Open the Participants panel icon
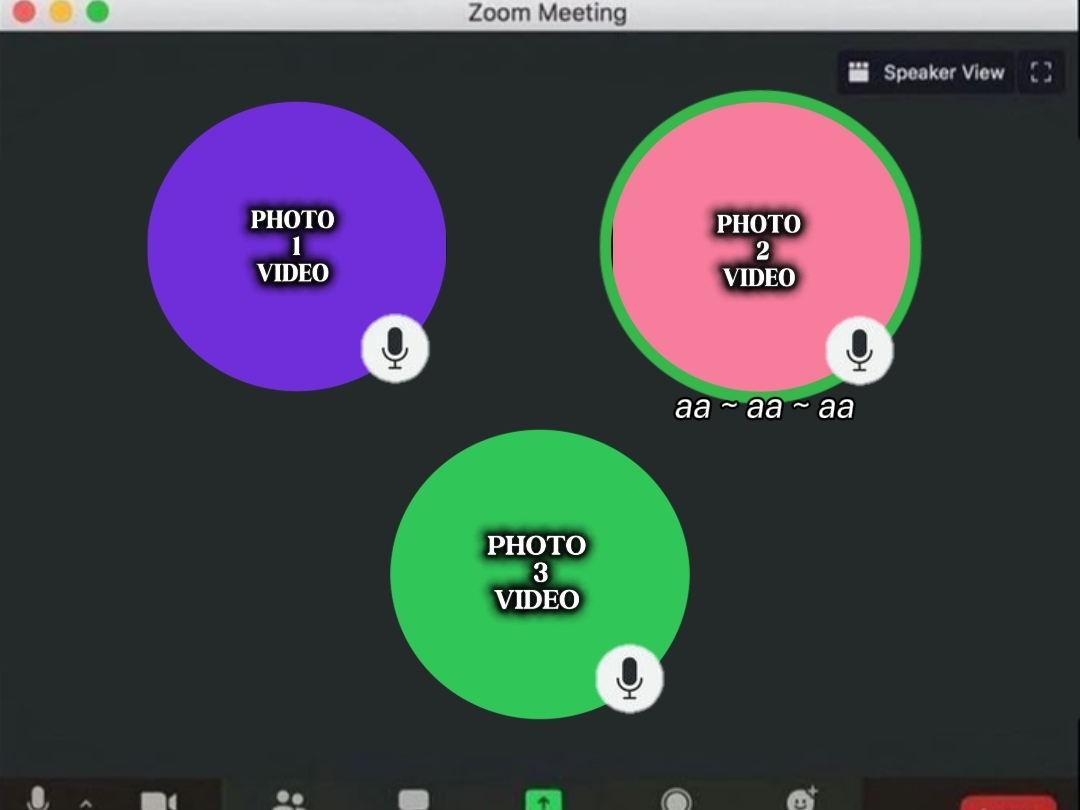Viewport: 1080px width, 810px height. pyautogui.click(x=289, y=800)
